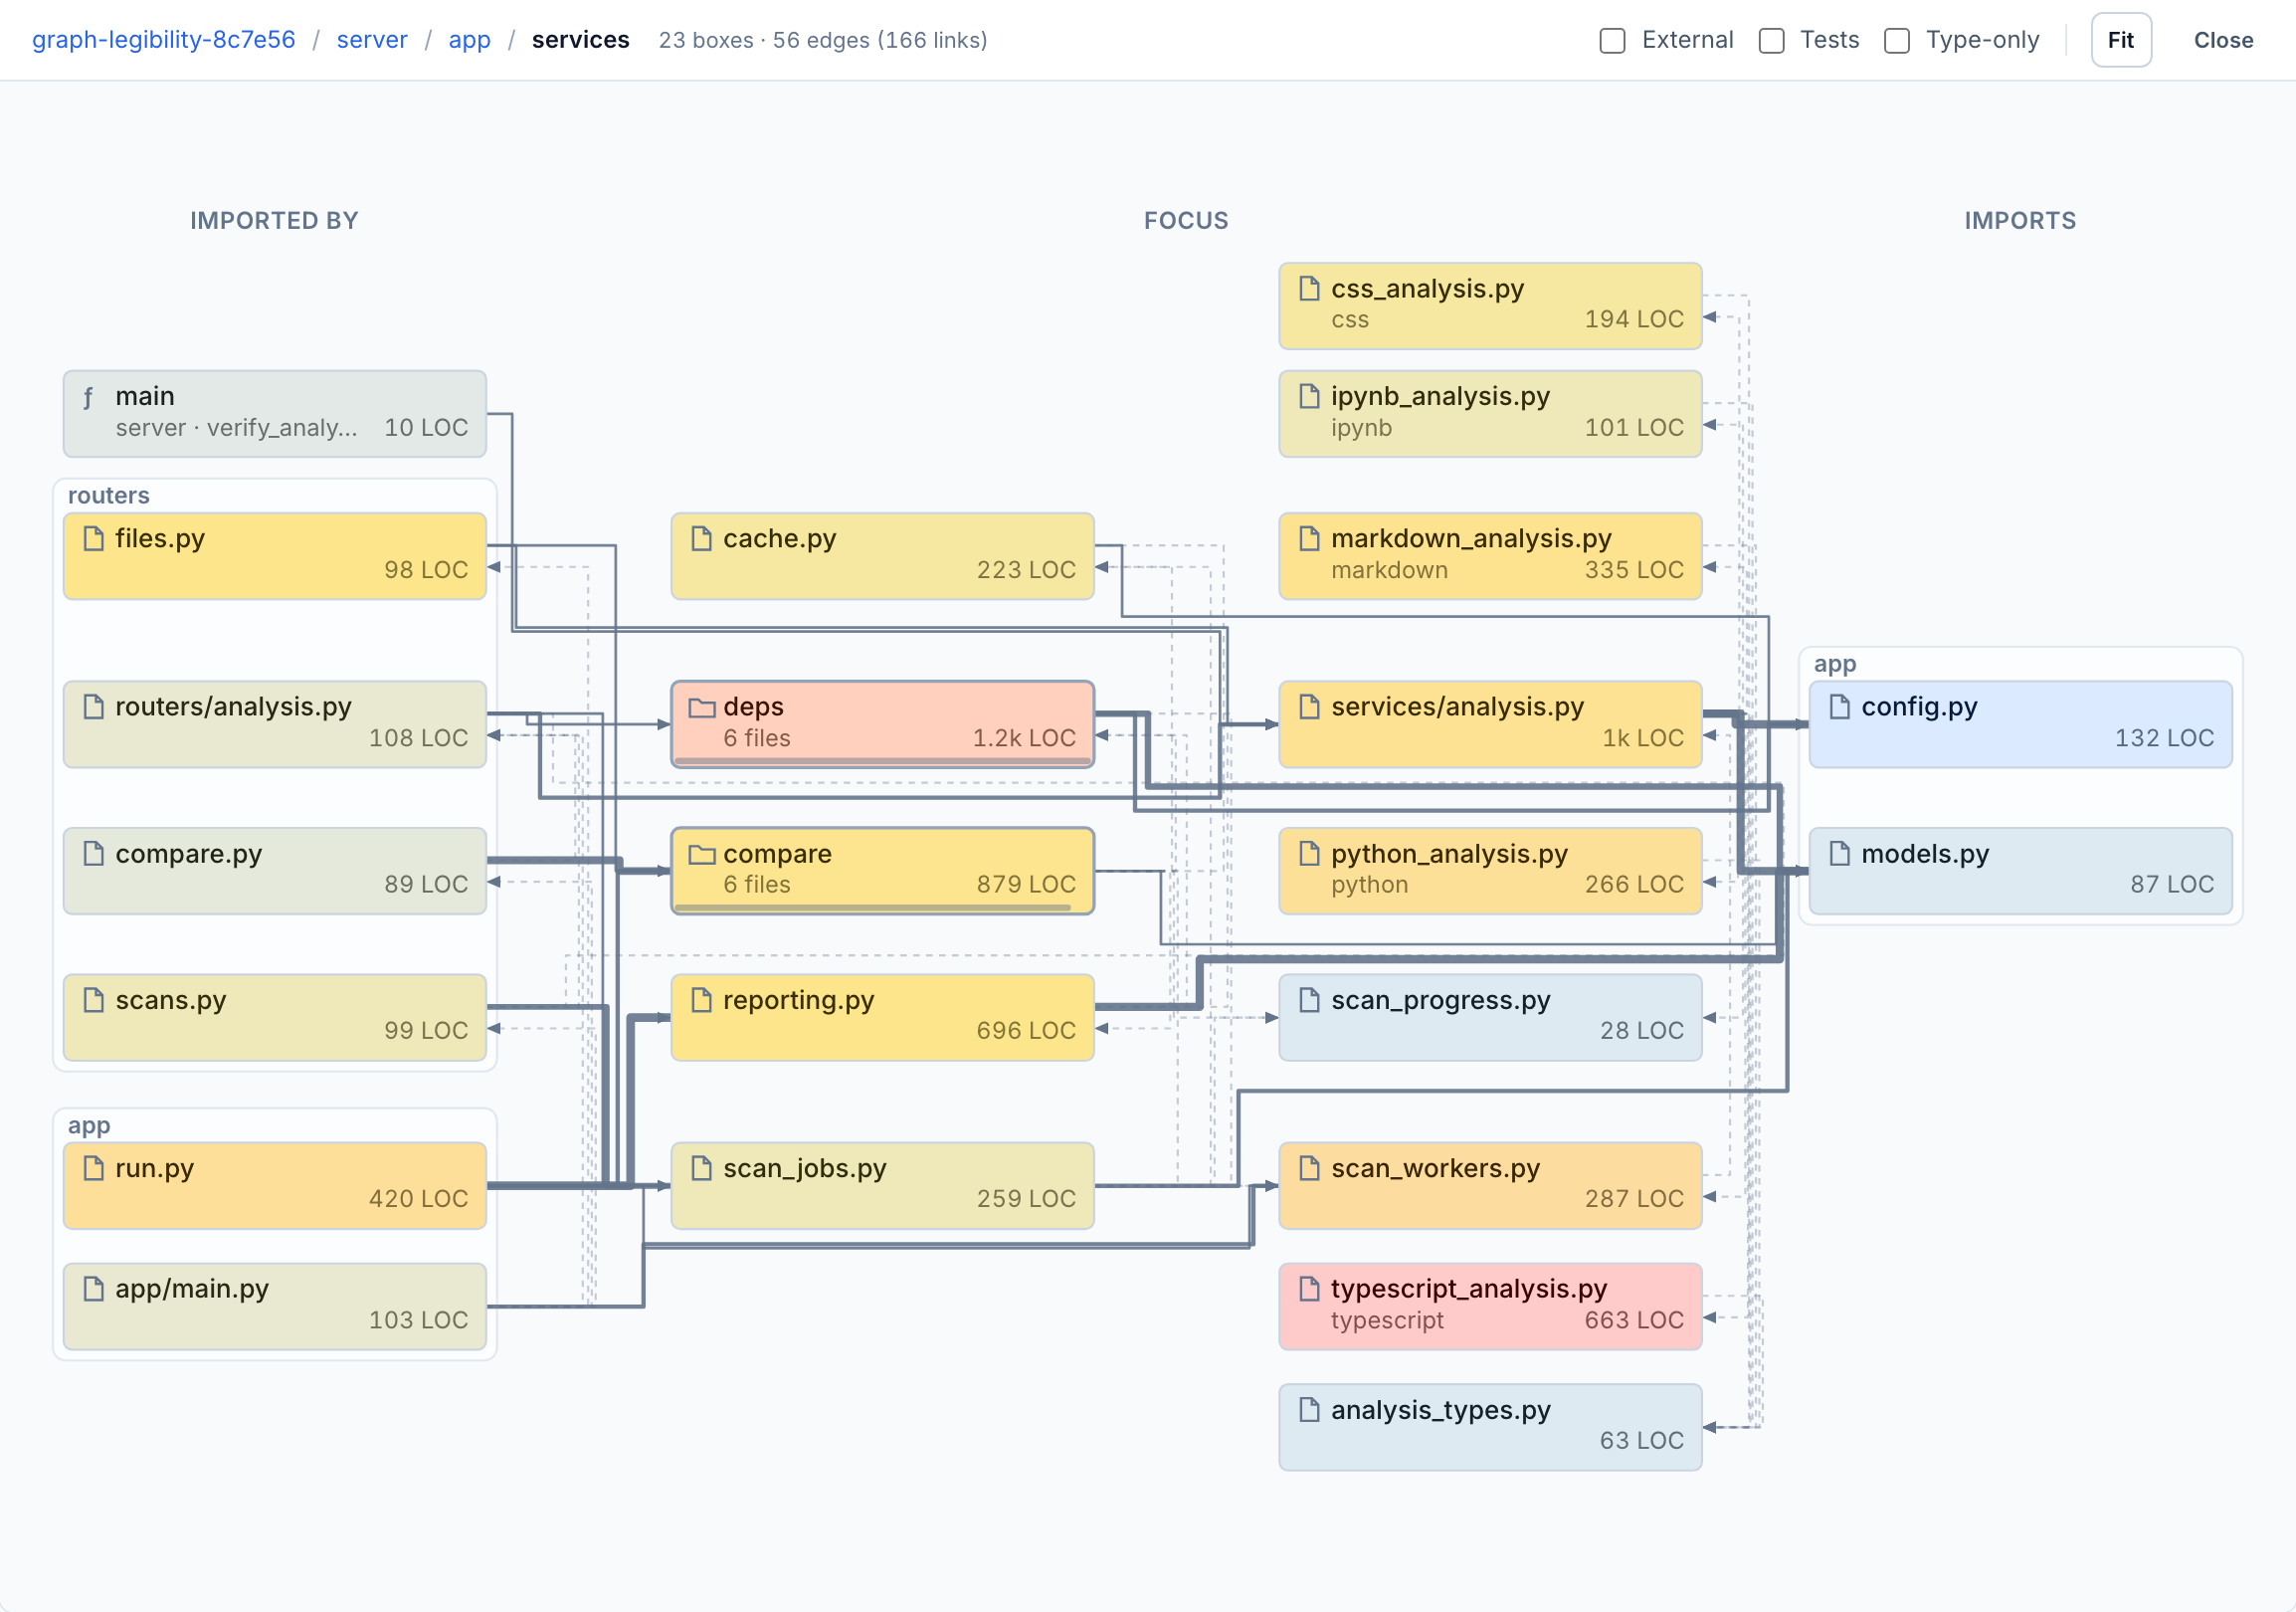This screenshot has height=1612, width=2296.
Task: Click the IMPORTED BY column heading
Action: 274,221
